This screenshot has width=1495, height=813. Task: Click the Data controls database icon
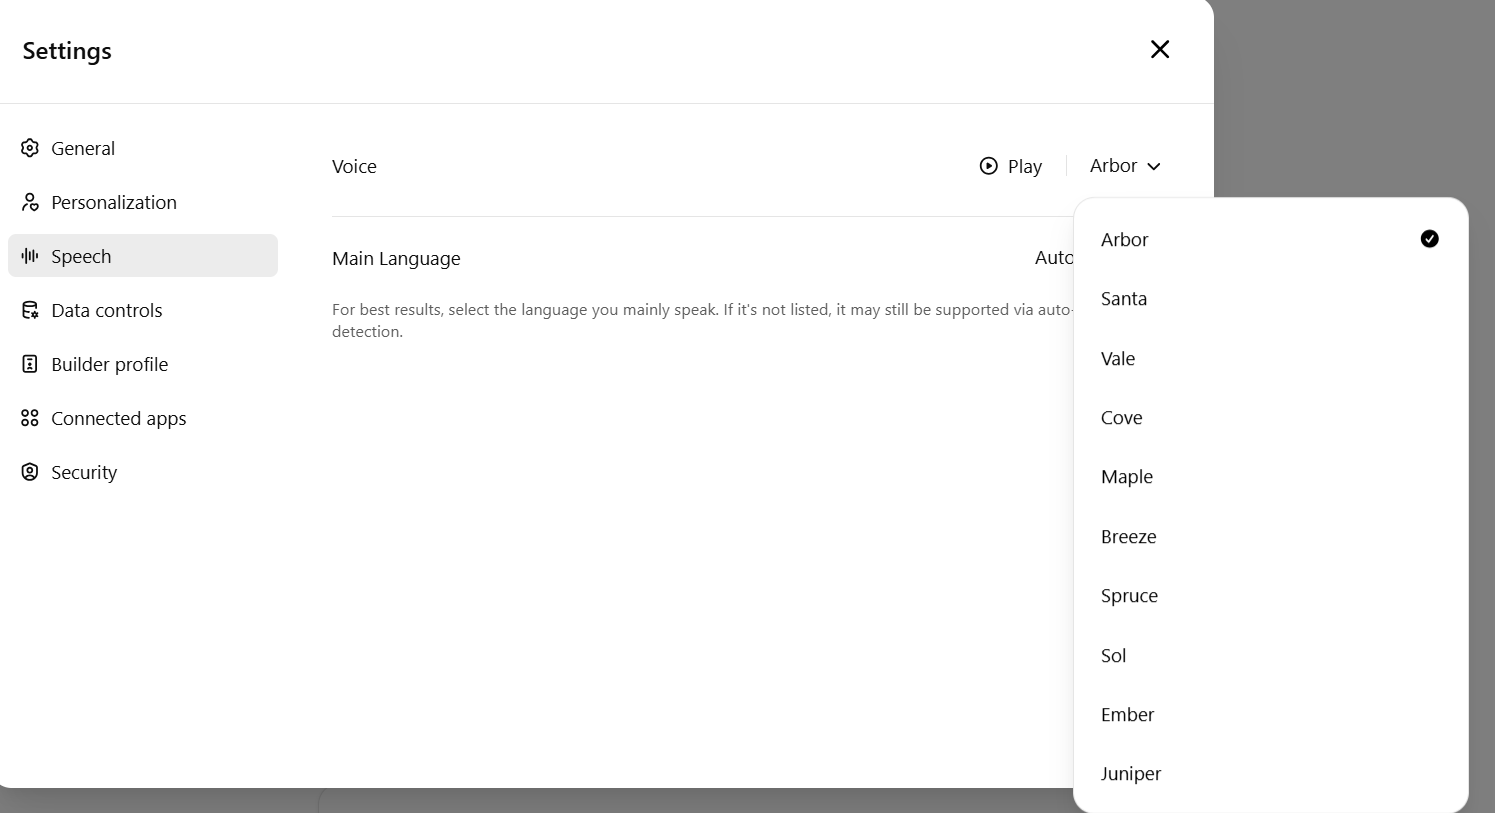point(30,310)
